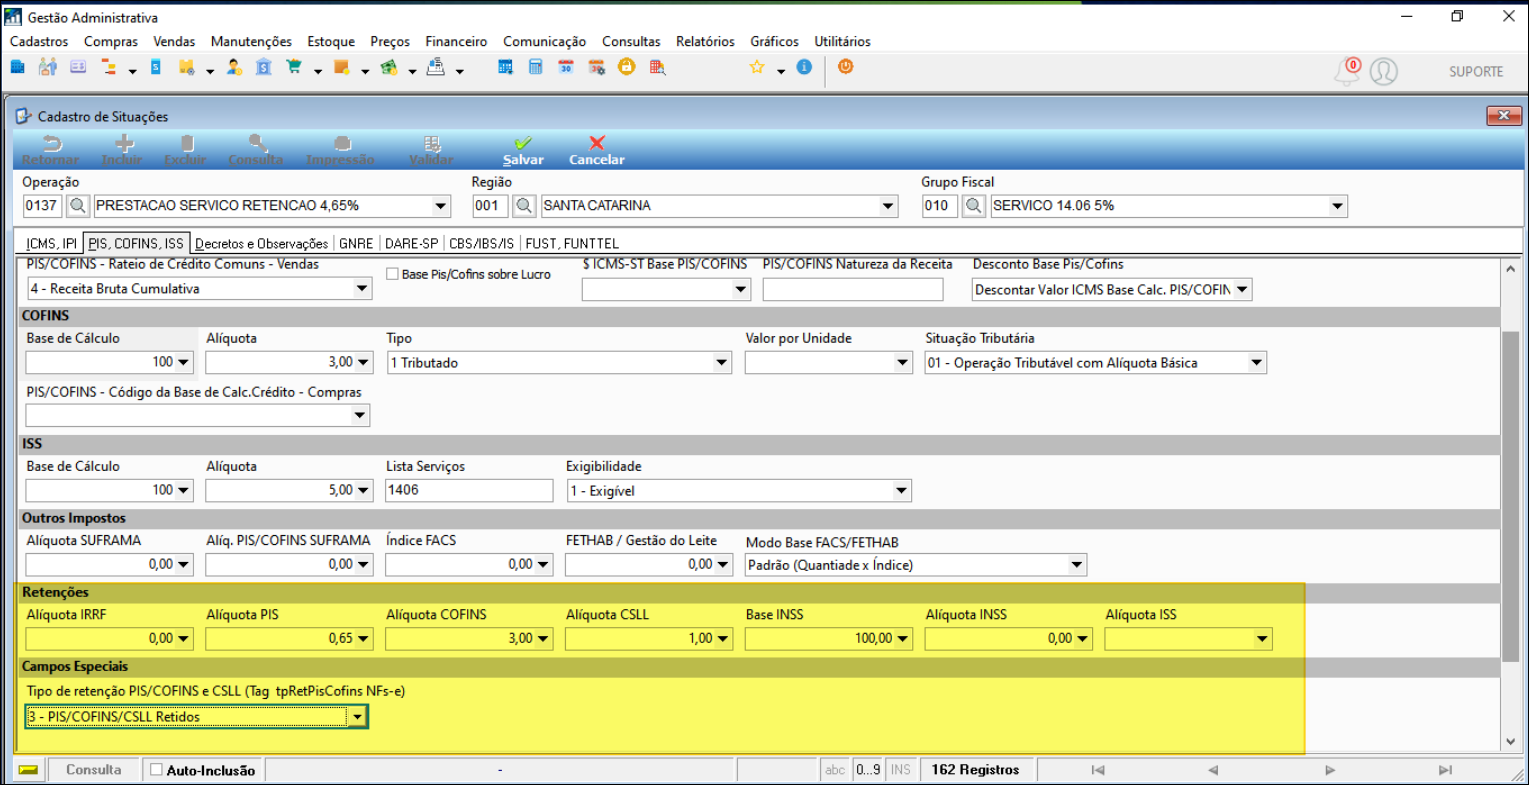This screenshot has height=785, width=1529.
Task: Click the calculator icon in the toolbar
Action: pyautogui.click(x=535, y=67)
